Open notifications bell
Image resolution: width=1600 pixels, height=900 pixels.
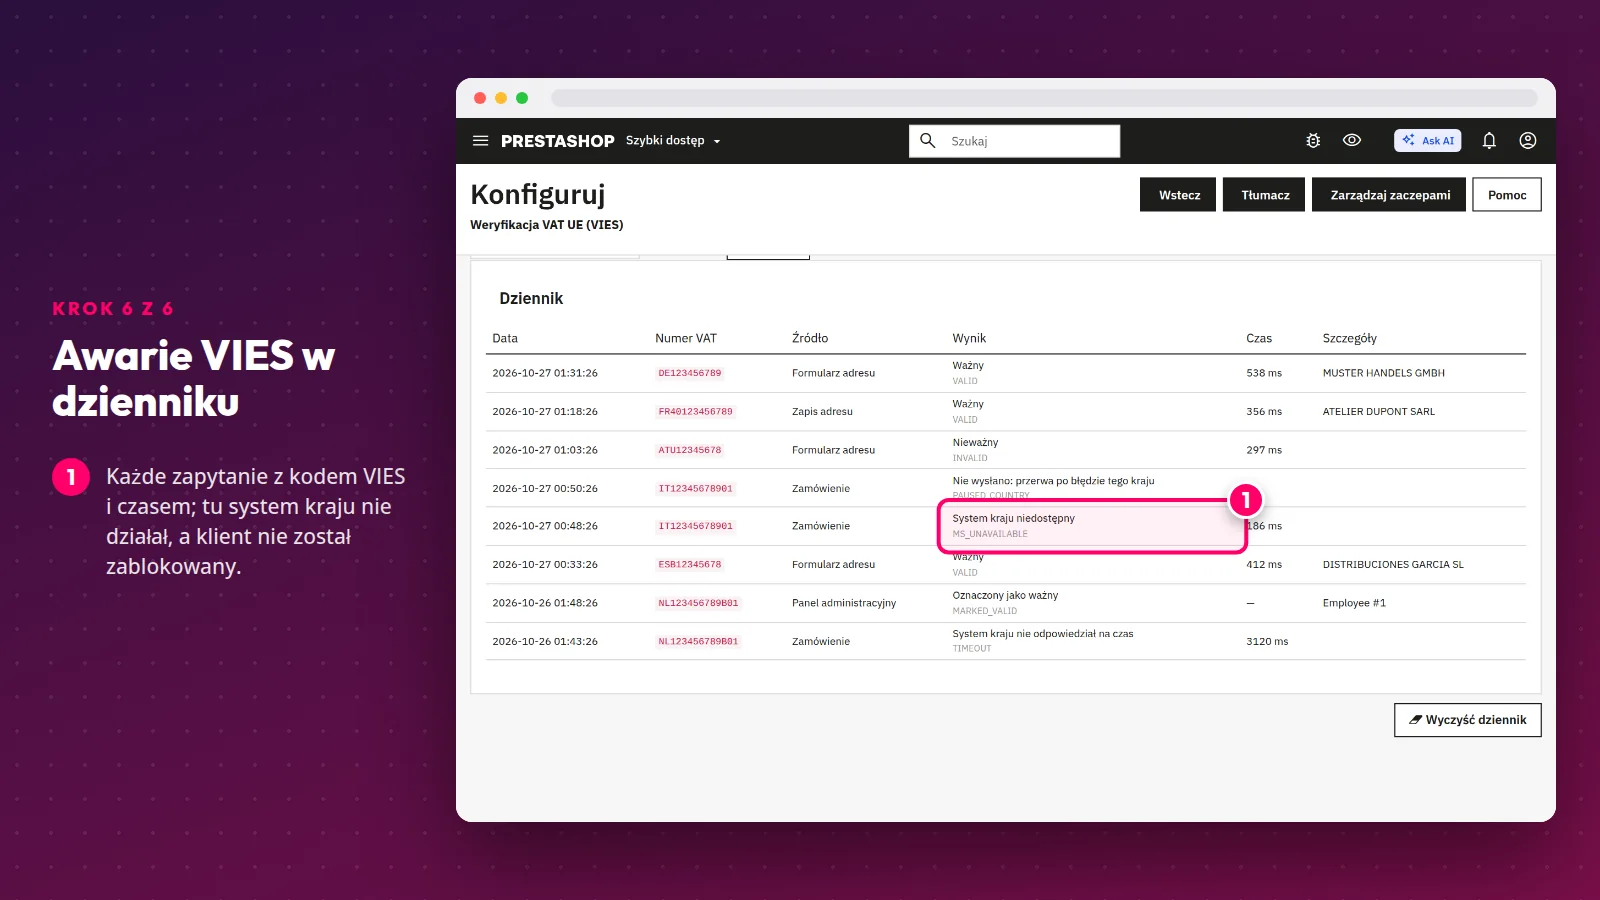[1489, 141]
